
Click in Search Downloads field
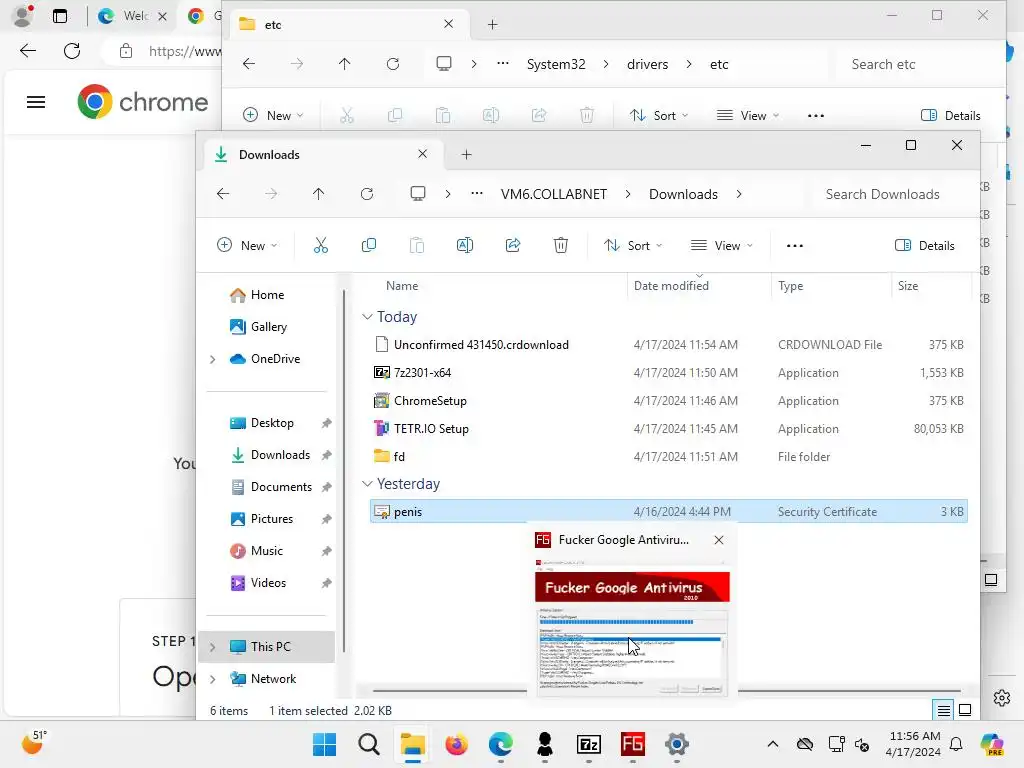[x=891, y=194]
